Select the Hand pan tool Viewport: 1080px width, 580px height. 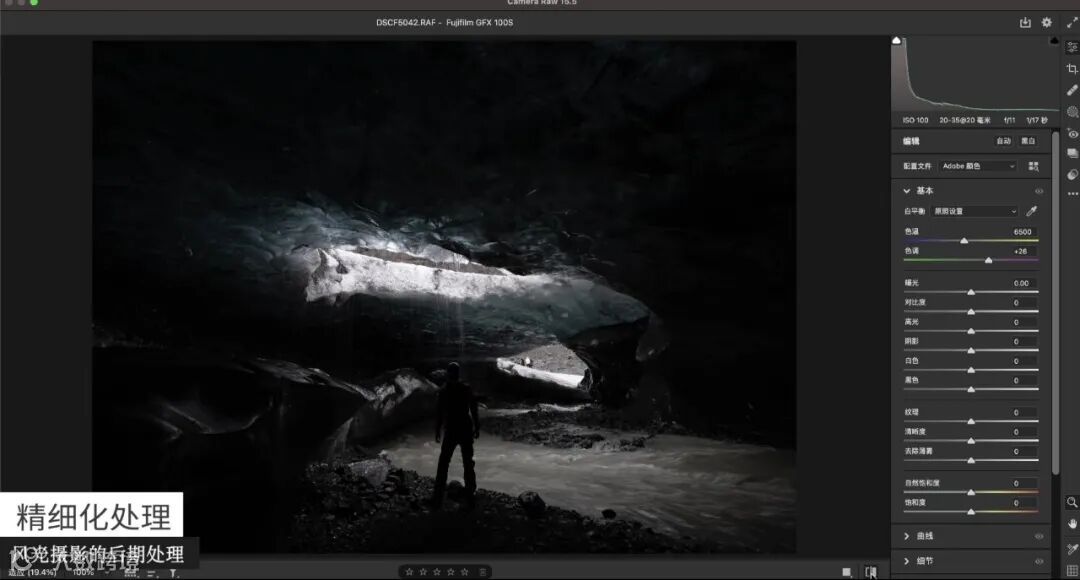click(1072, 523)
